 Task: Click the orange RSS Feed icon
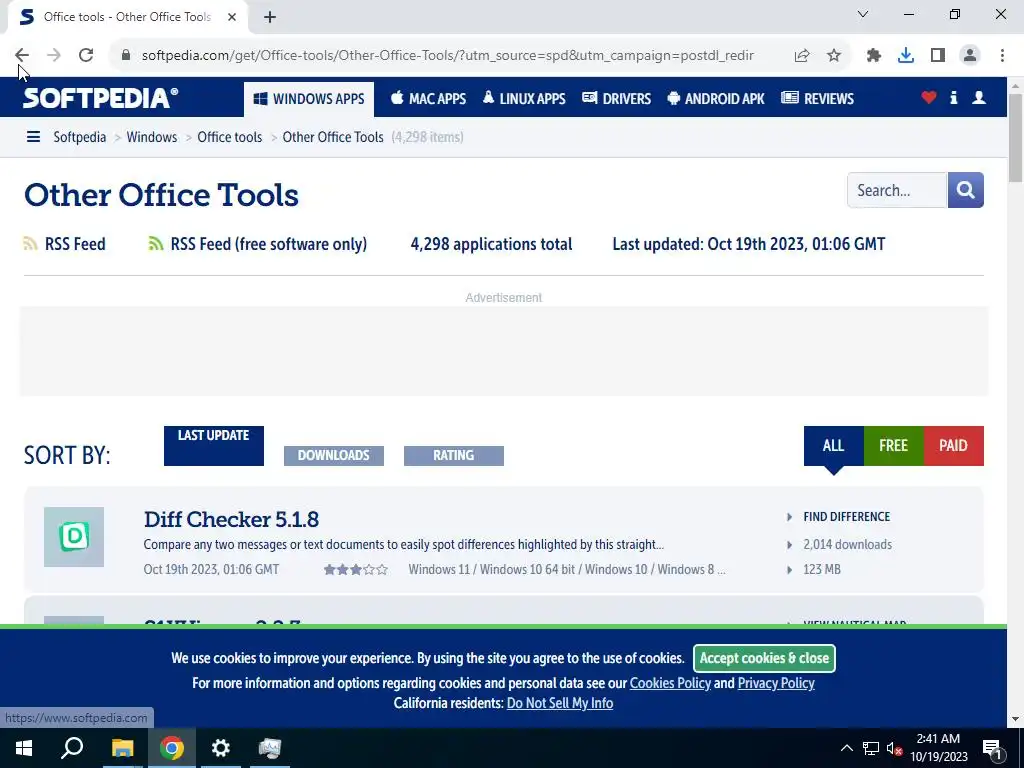(x=30, y=244)
